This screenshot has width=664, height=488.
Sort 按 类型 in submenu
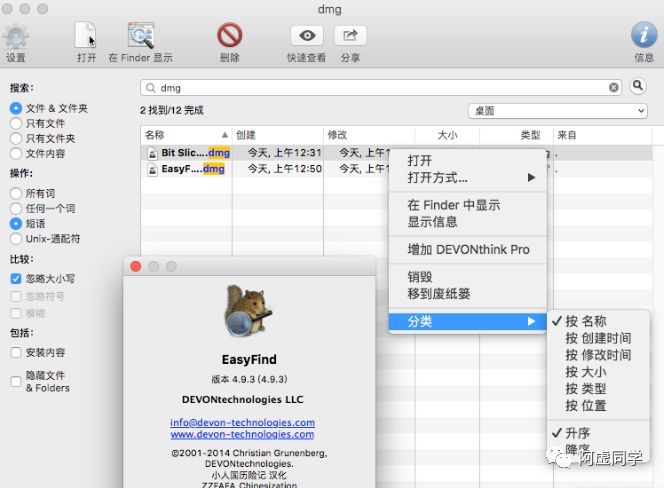[x=586, y=389]
